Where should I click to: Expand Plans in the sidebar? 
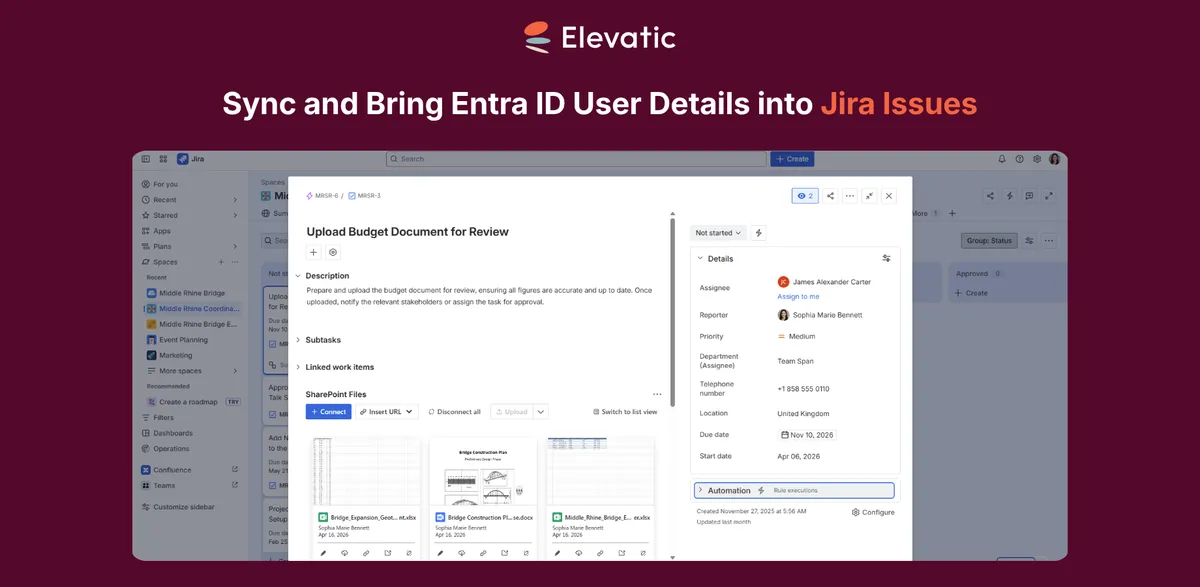(x=235, y=246)
